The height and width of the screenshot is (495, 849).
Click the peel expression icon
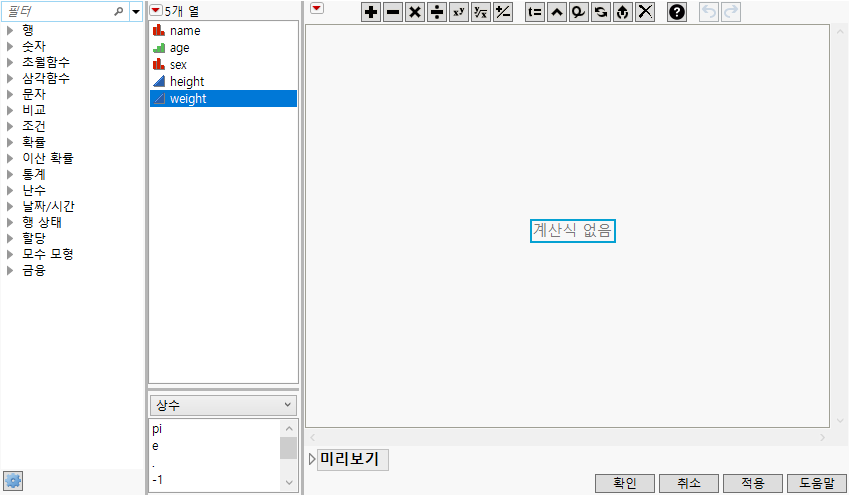[623, 12]
